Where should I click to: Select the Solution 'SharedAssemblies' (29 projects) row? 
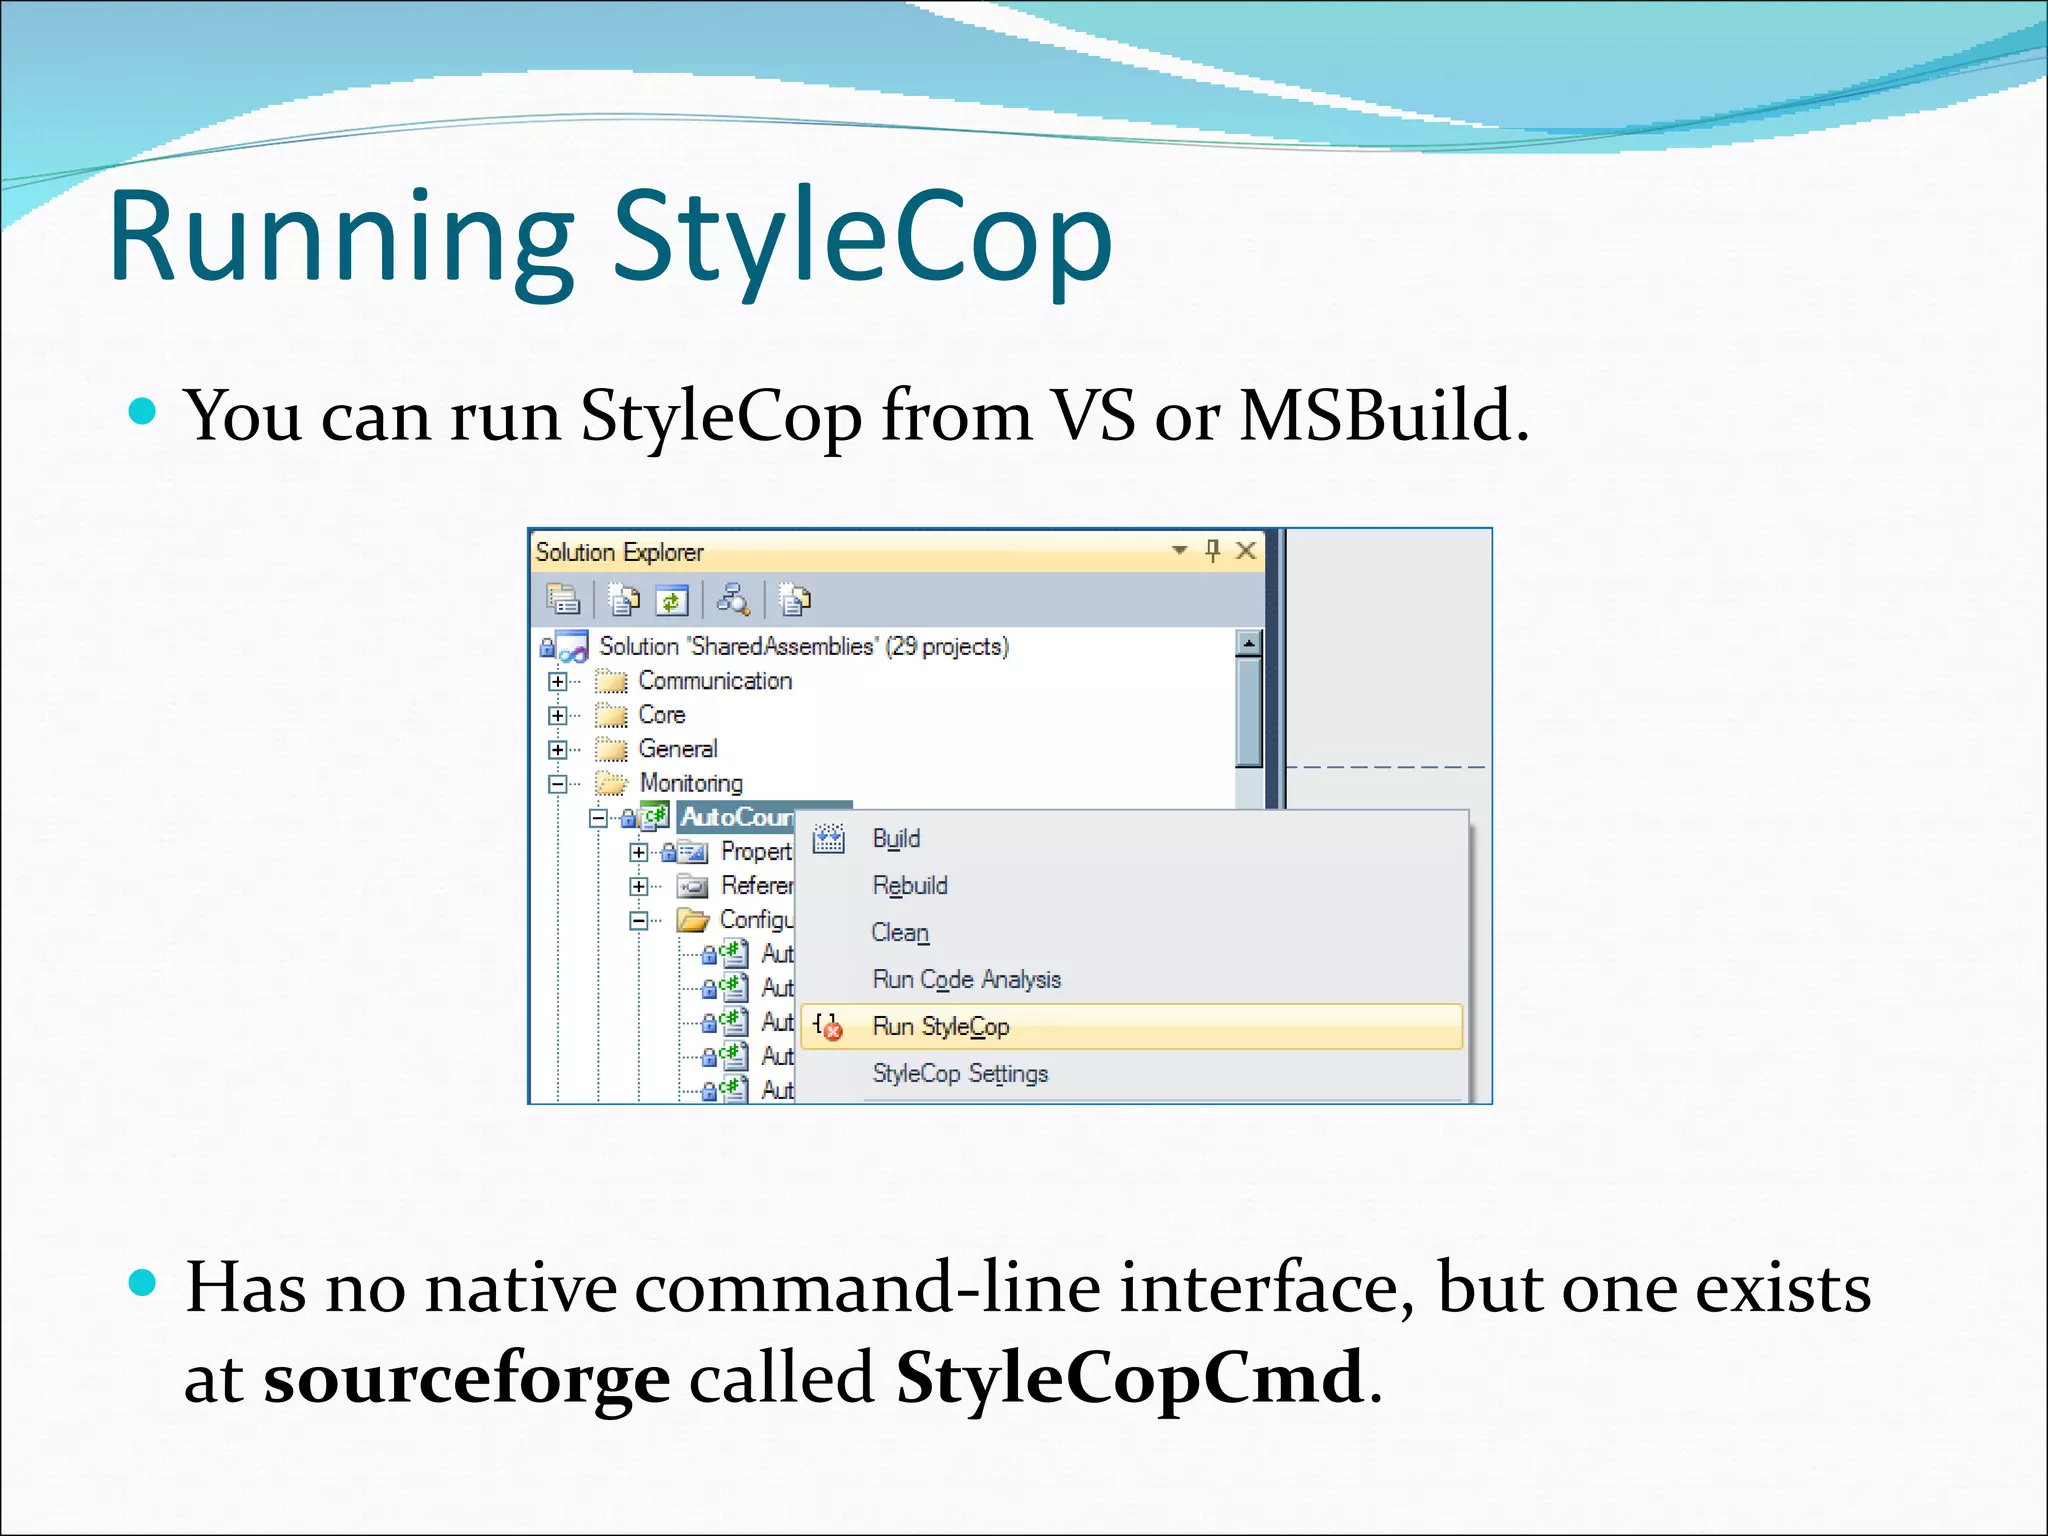[804, 647]
